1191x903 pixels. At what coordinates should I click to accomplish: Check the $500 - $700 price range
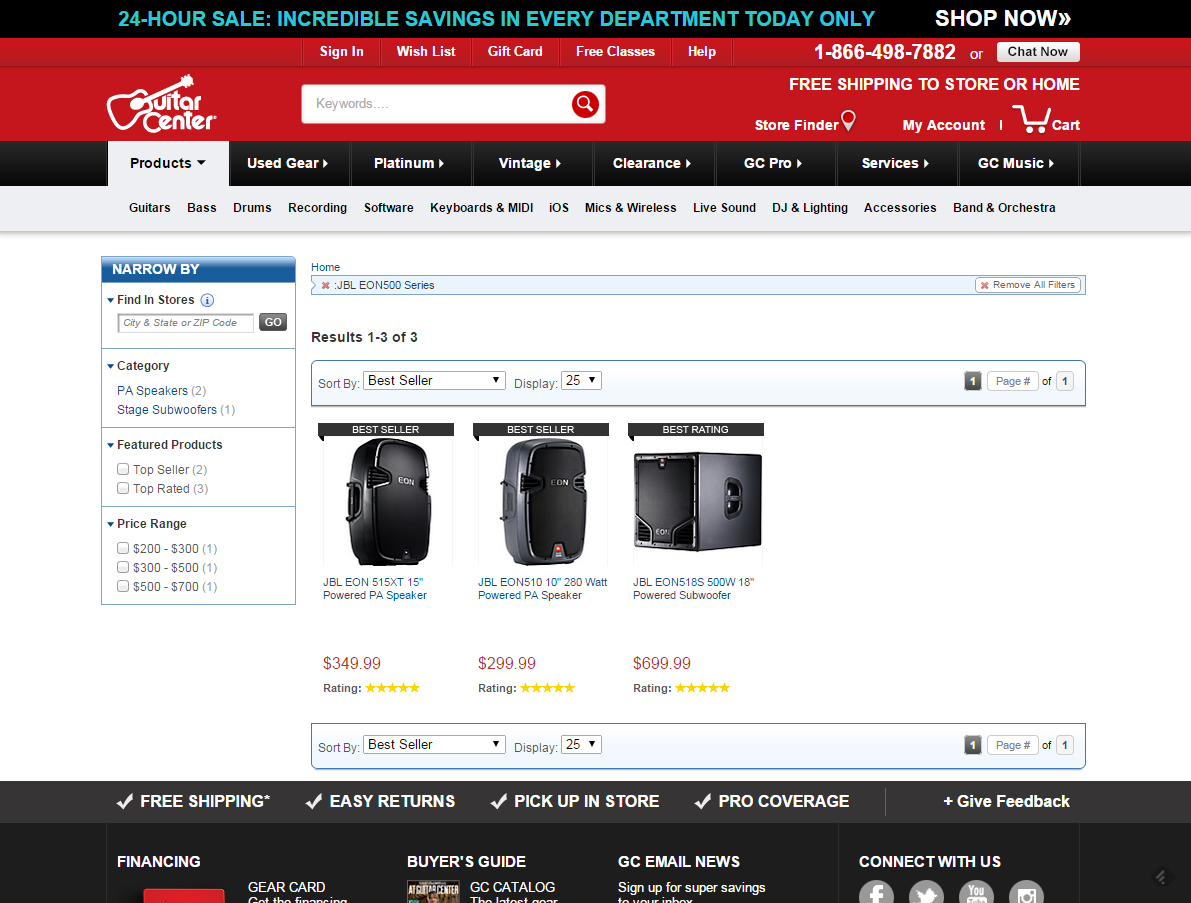(123, 586)
